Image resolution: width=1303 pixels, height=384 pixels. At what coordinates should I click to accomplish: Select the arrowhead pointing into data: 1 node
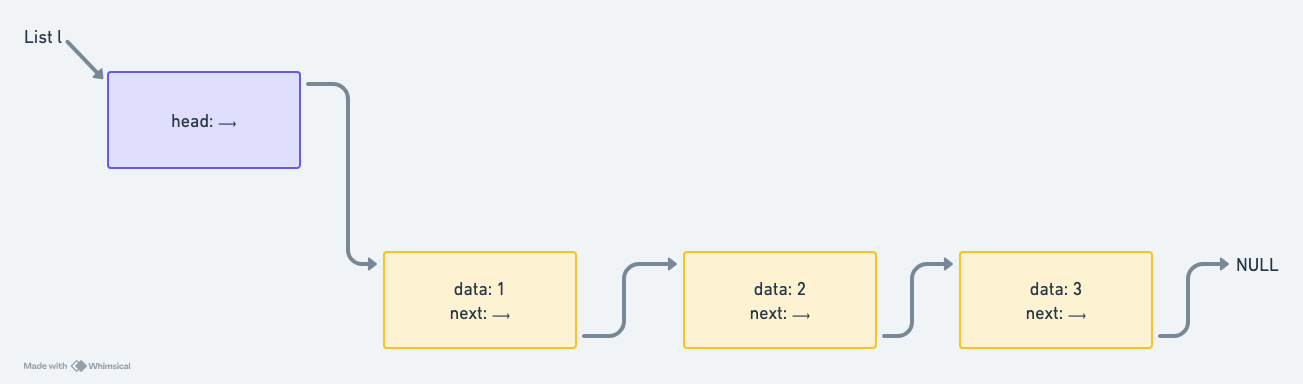(x=372, y=264)
